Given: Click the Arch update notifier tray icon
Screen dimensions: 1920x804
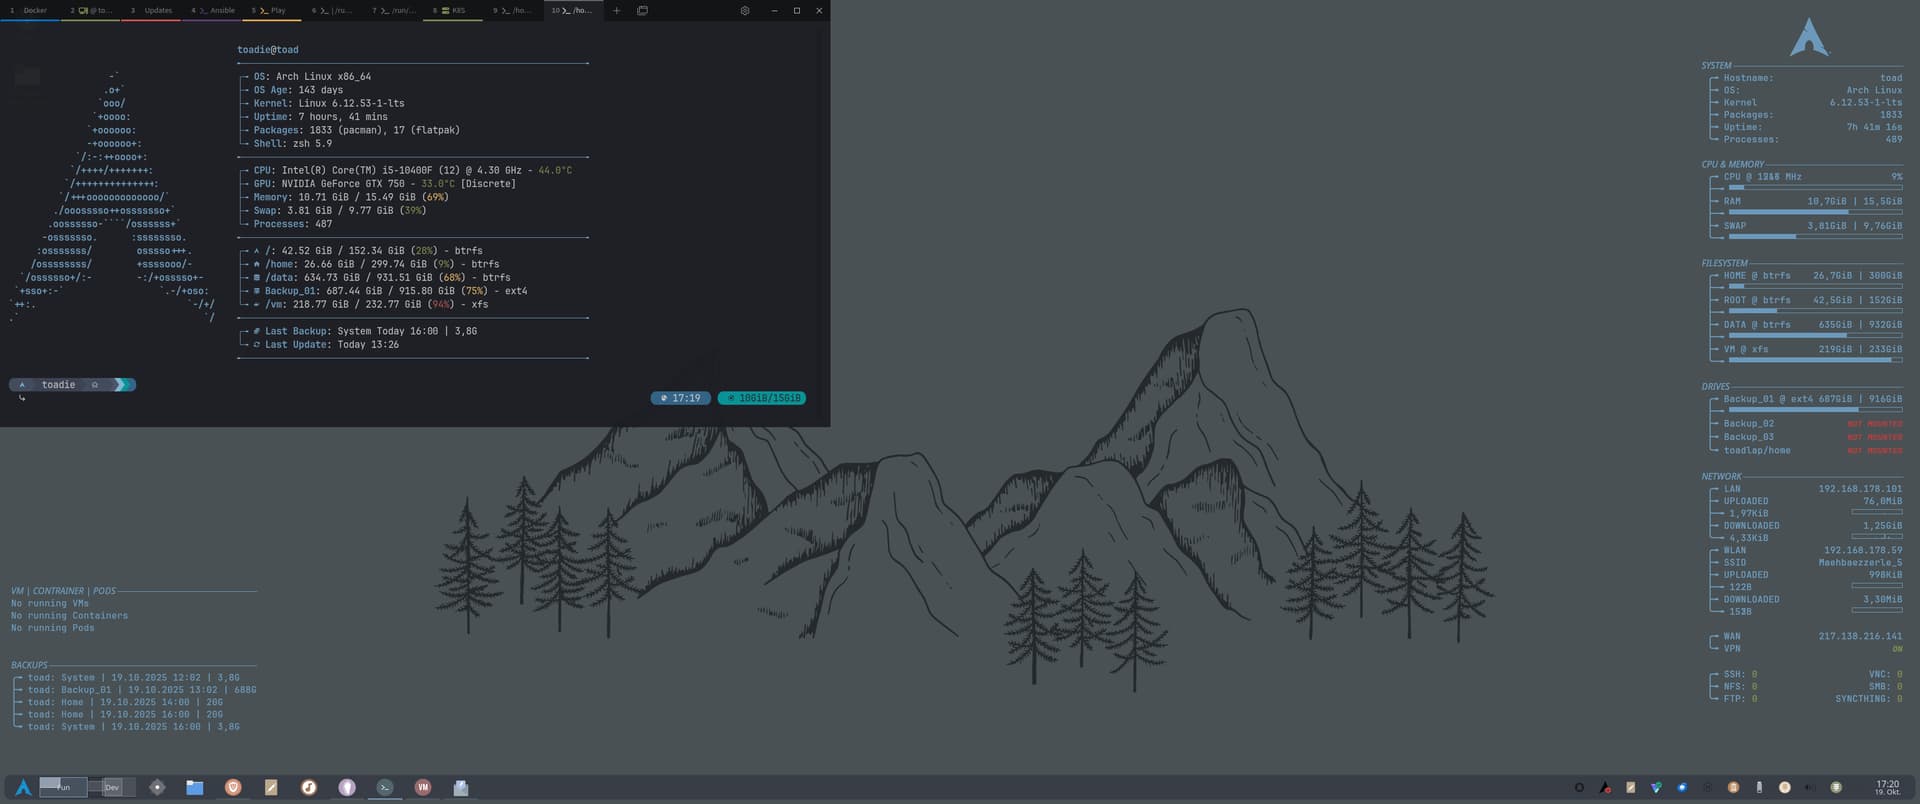Looking at the screenshot, I should coord(1605,788).
